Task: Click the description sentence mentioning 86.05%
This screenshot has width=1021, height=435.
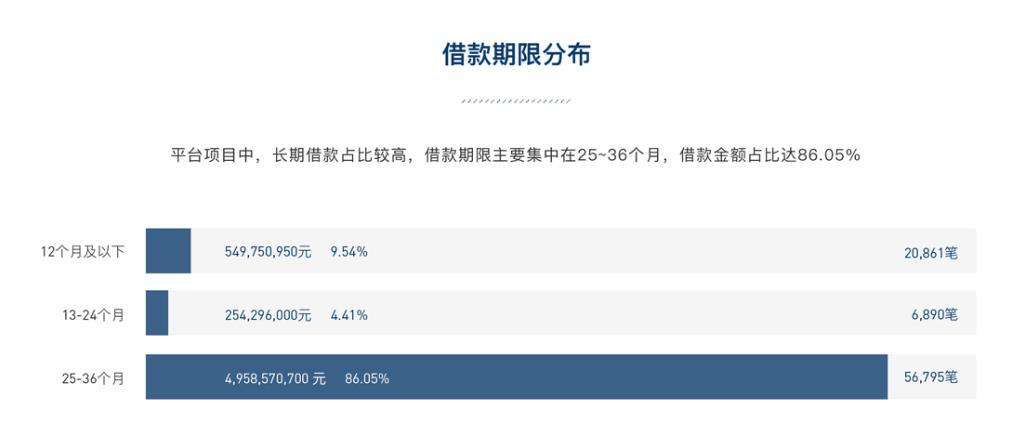Action: coord(516,155)
